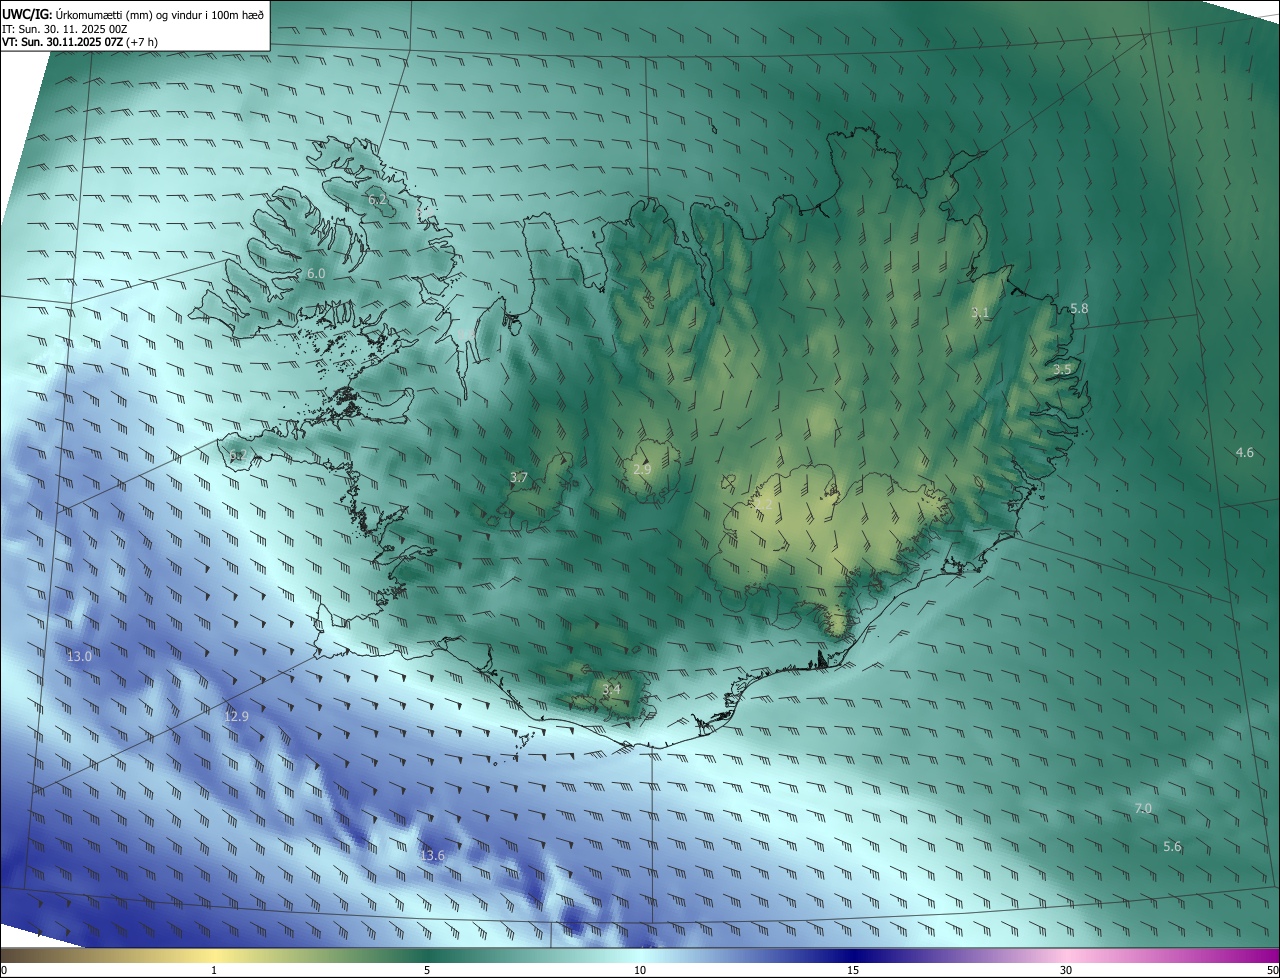Click the color scale tick label 10
The image size is (1280, 978).
coord(640,970)
